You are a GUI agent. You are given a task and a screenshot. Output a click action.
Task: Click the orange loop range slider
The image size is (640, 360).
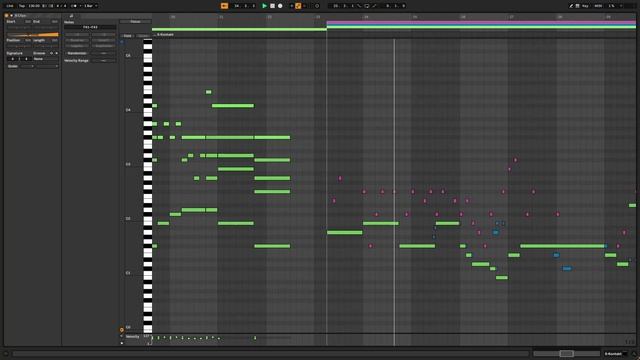[33, 35]
